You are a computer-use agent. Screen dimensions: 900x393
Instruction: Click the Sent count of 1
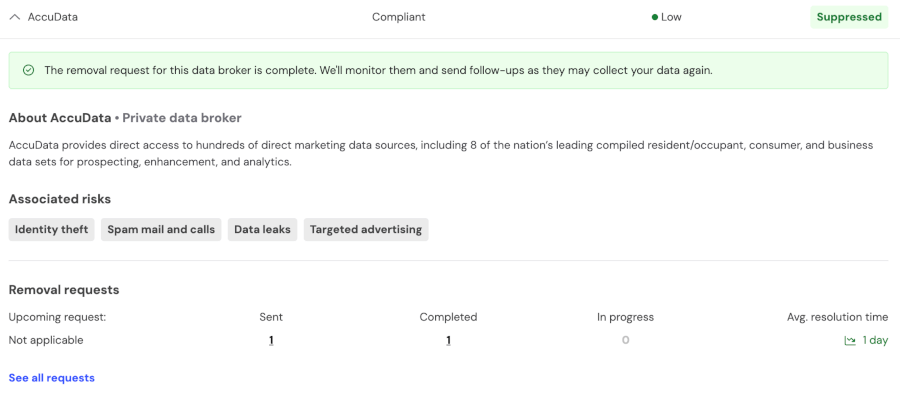coord(271,341)
